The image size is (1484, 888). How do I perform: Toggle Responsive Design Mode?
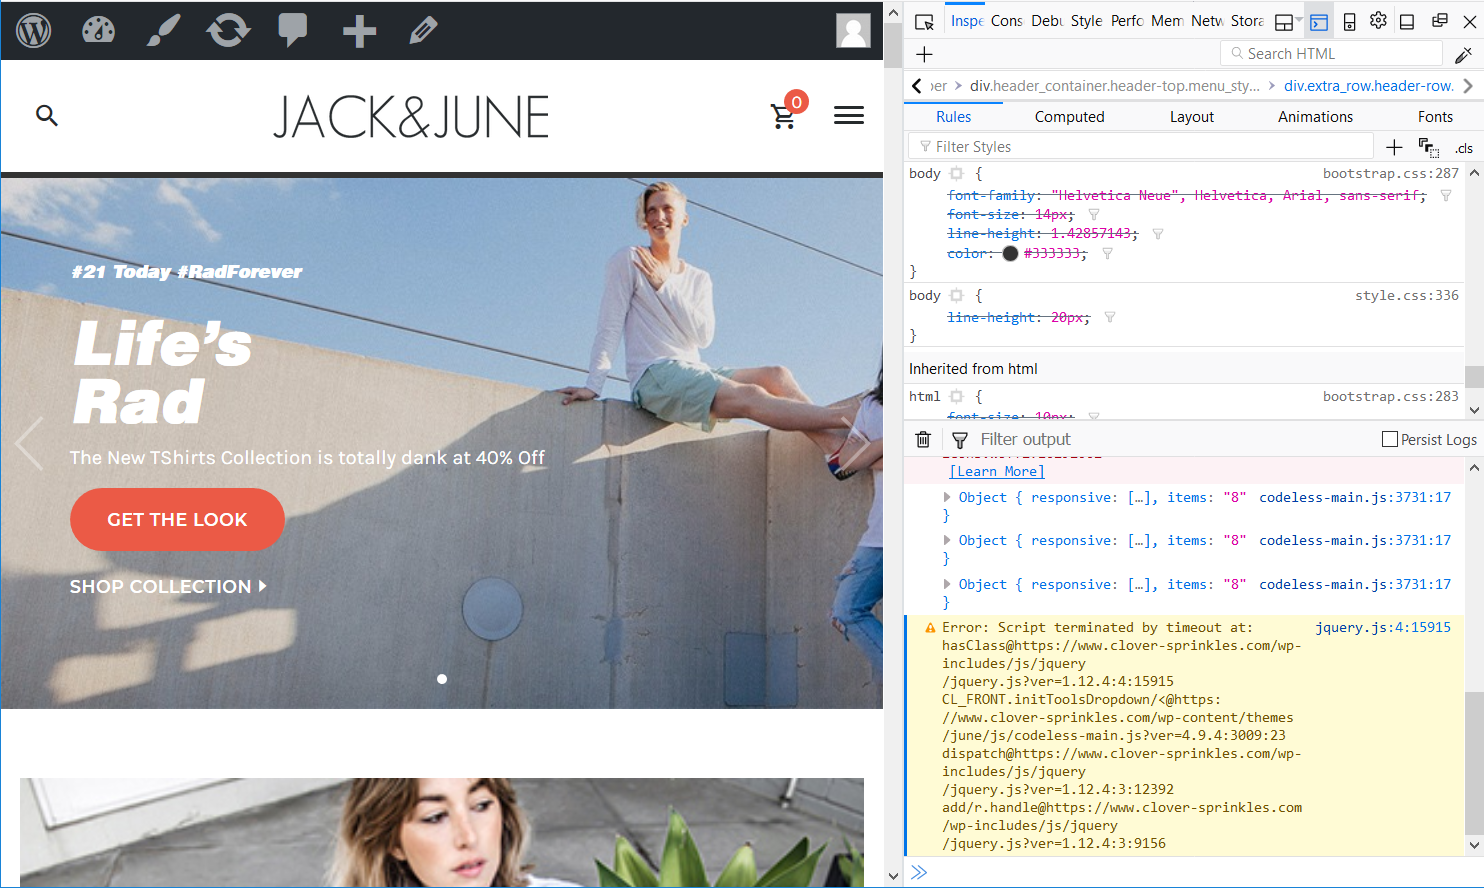(x=1349, y=21)
